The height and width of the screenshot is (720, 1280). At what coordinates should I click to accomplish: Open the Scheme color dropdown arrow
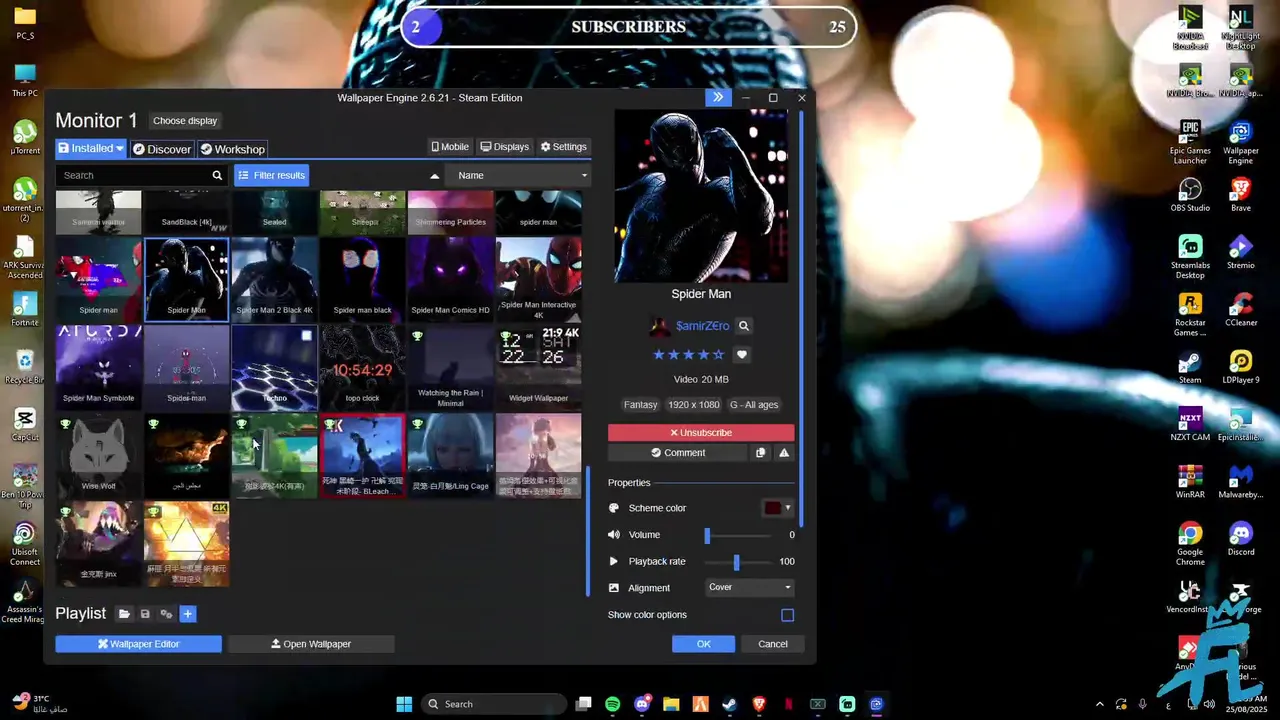(x=788, y=508)
